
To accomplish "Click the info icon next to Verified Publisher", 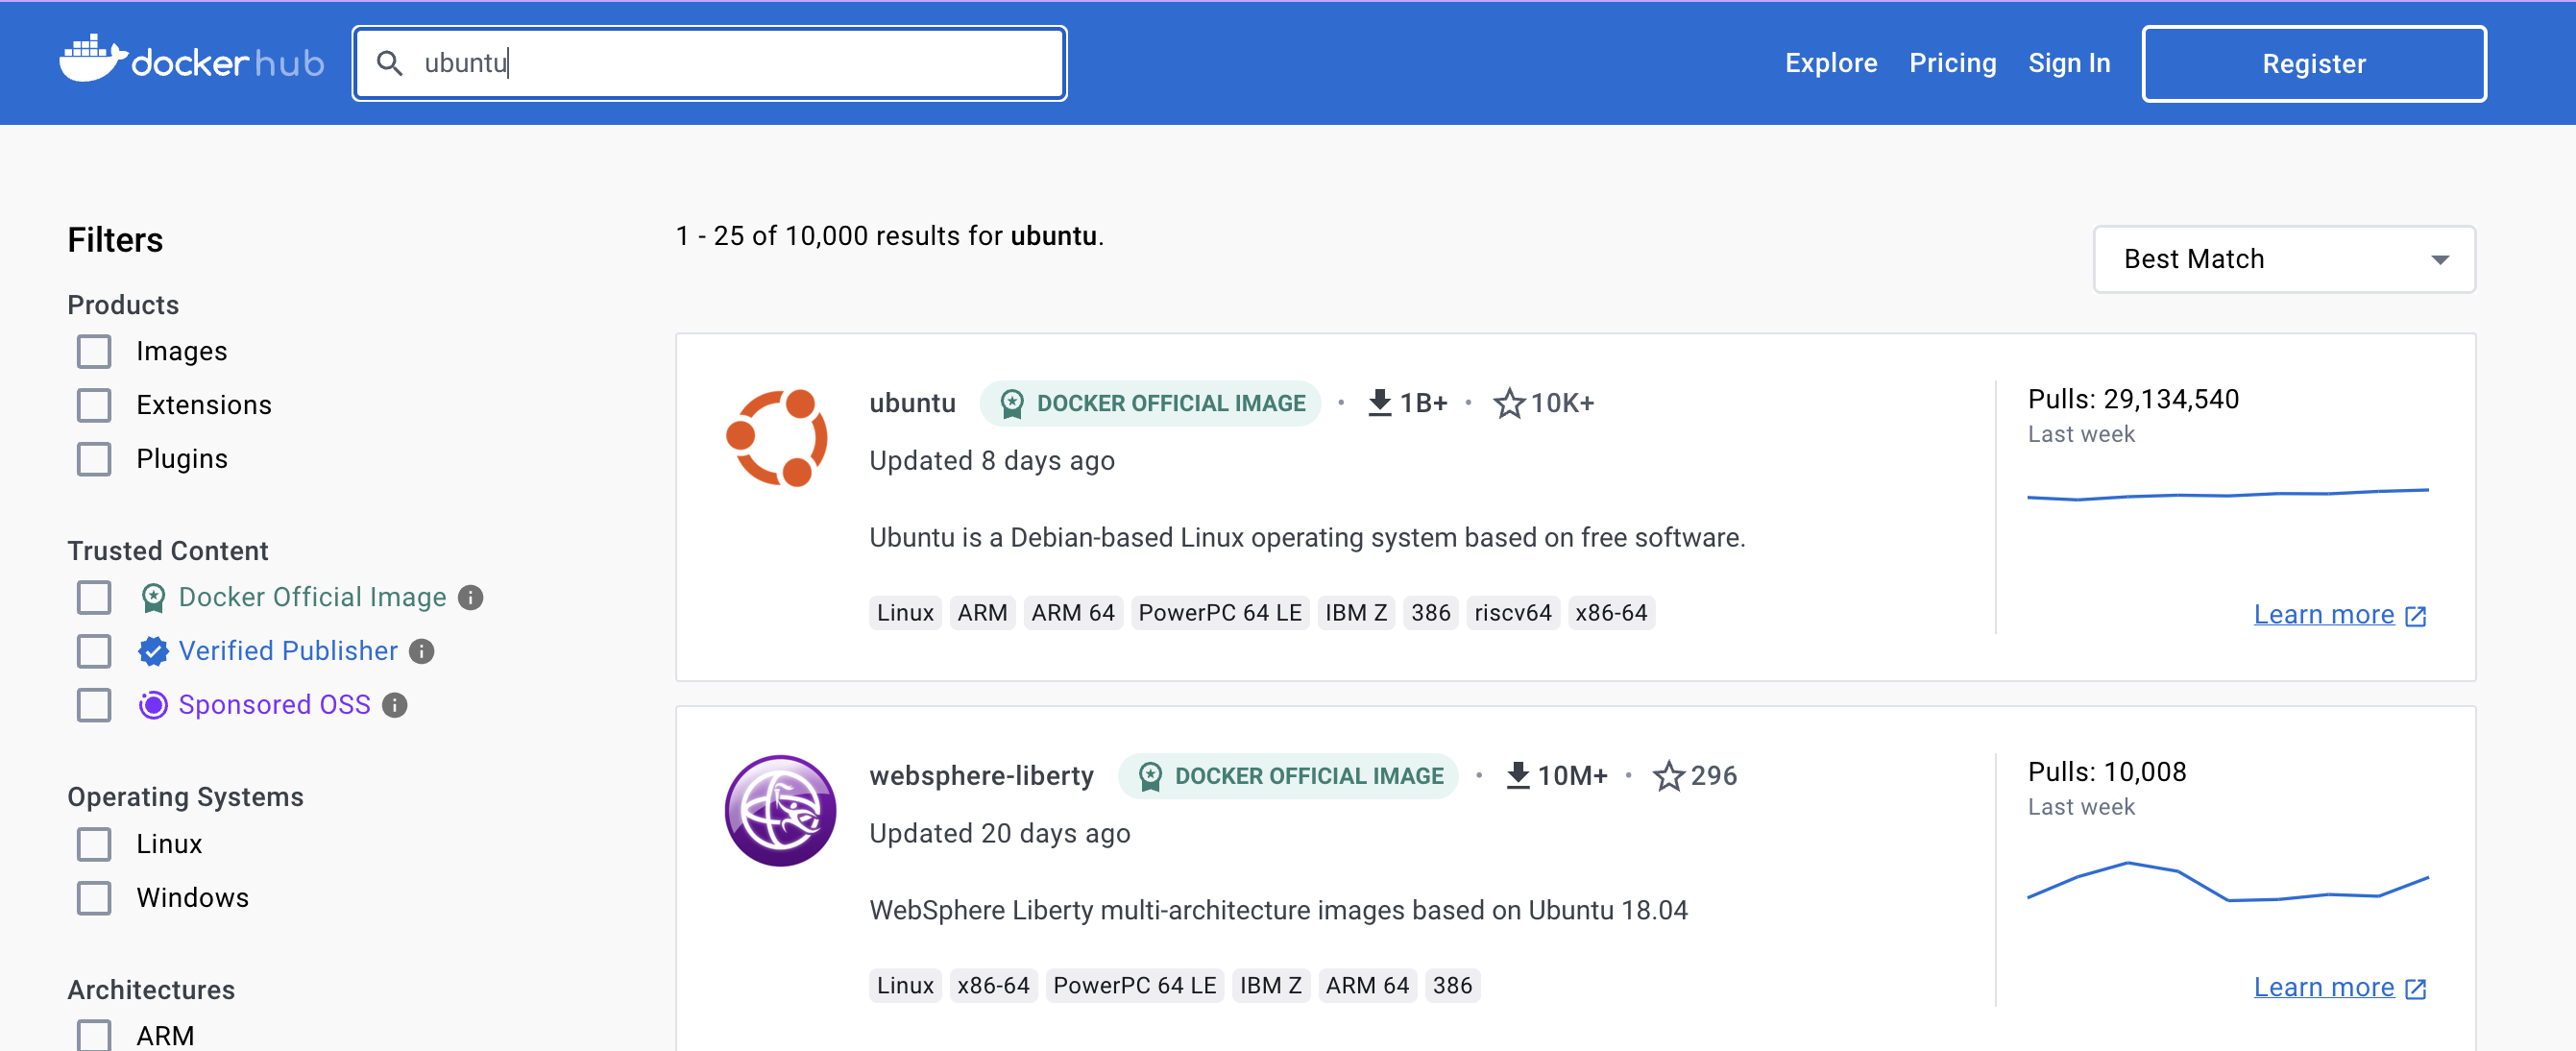I will 421,651.
